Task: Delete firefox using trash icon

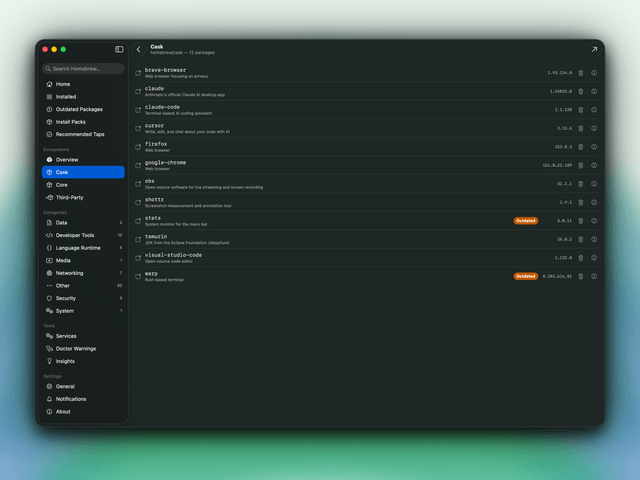Action: tap(581, 147)
